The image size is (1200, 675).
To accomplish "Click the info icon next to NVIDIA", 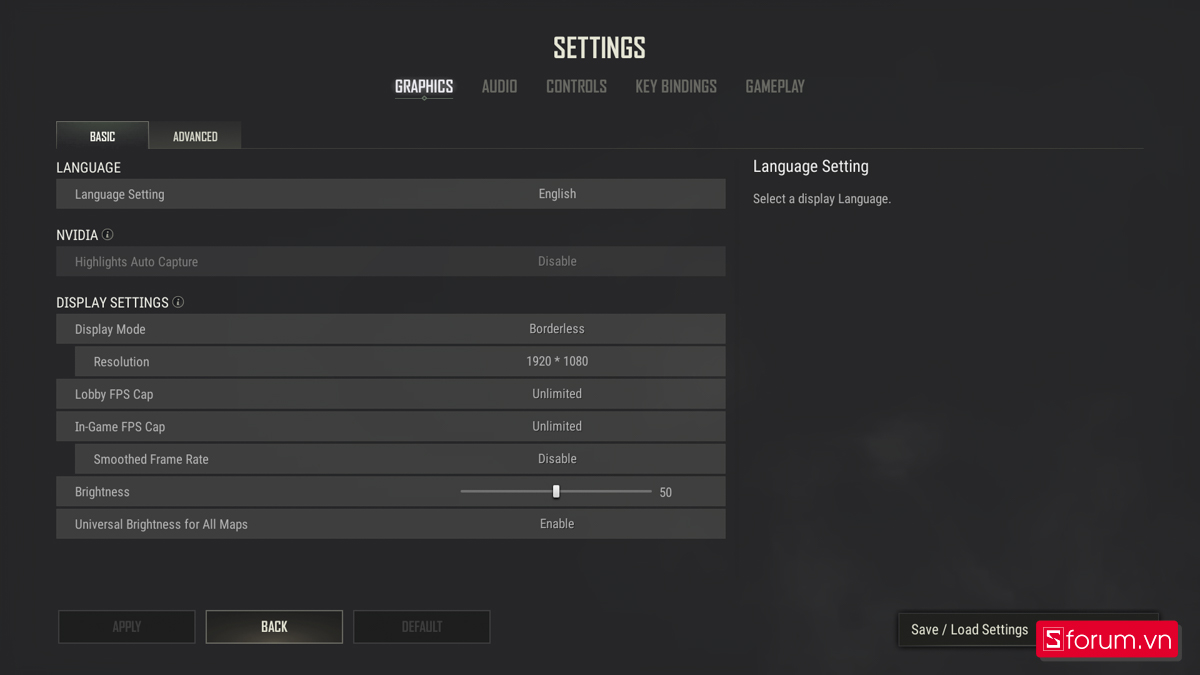I will point(108,235).
